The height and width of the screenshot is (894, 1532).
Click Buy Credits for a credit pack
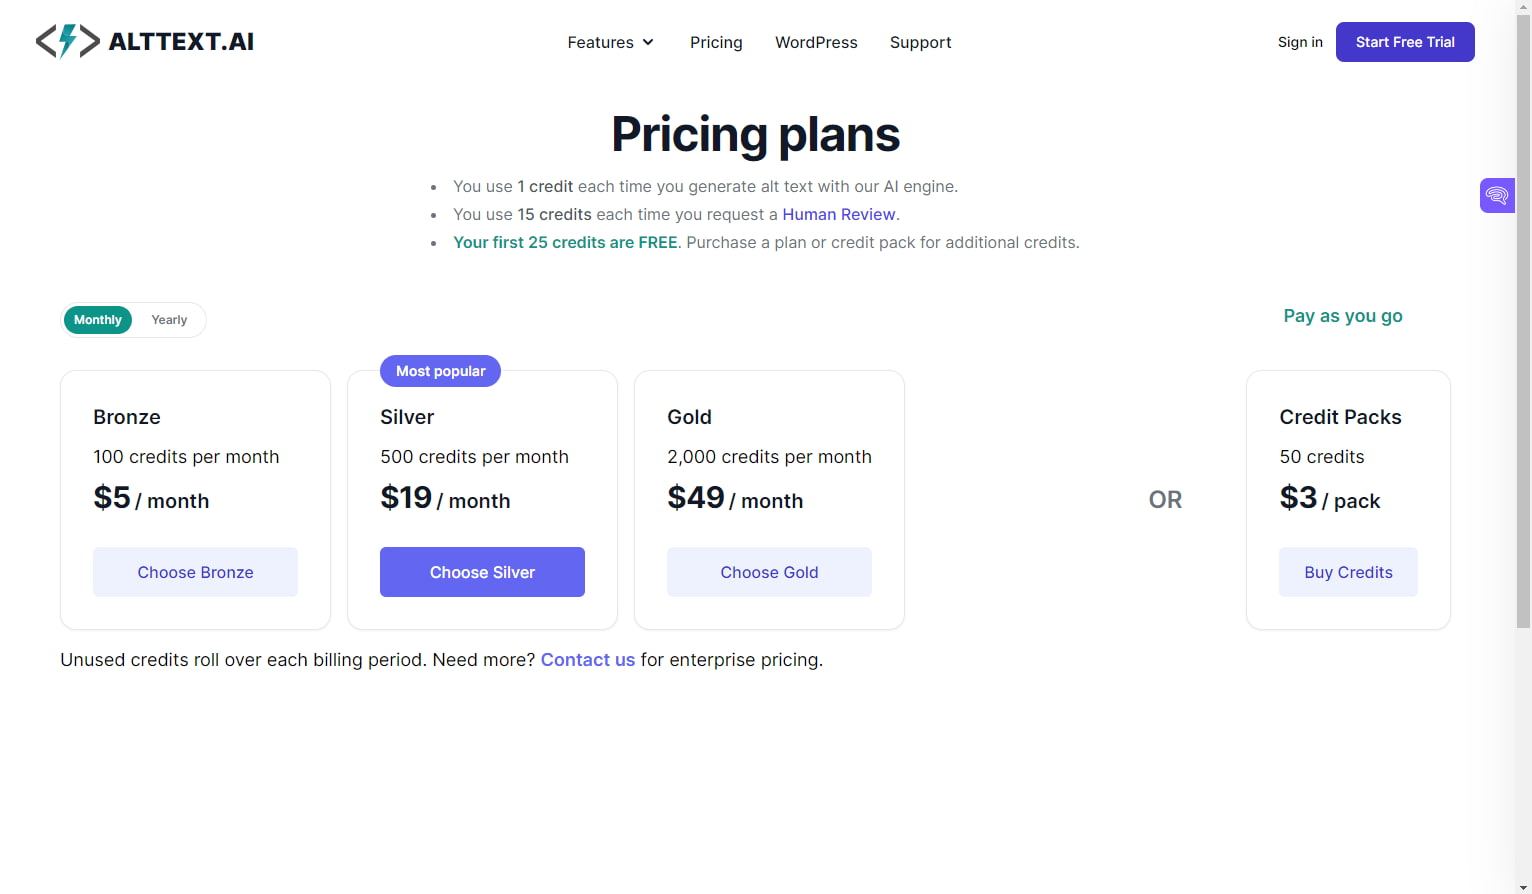click(1348, 571)
